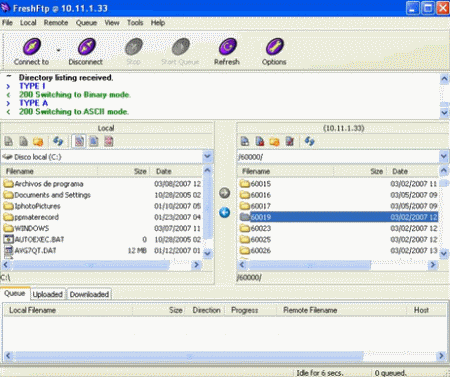The height and width of the screenshot is (377, 450).
Task: Click the AUTOEXEC.BAT file icon
Action: coord(8,239)
